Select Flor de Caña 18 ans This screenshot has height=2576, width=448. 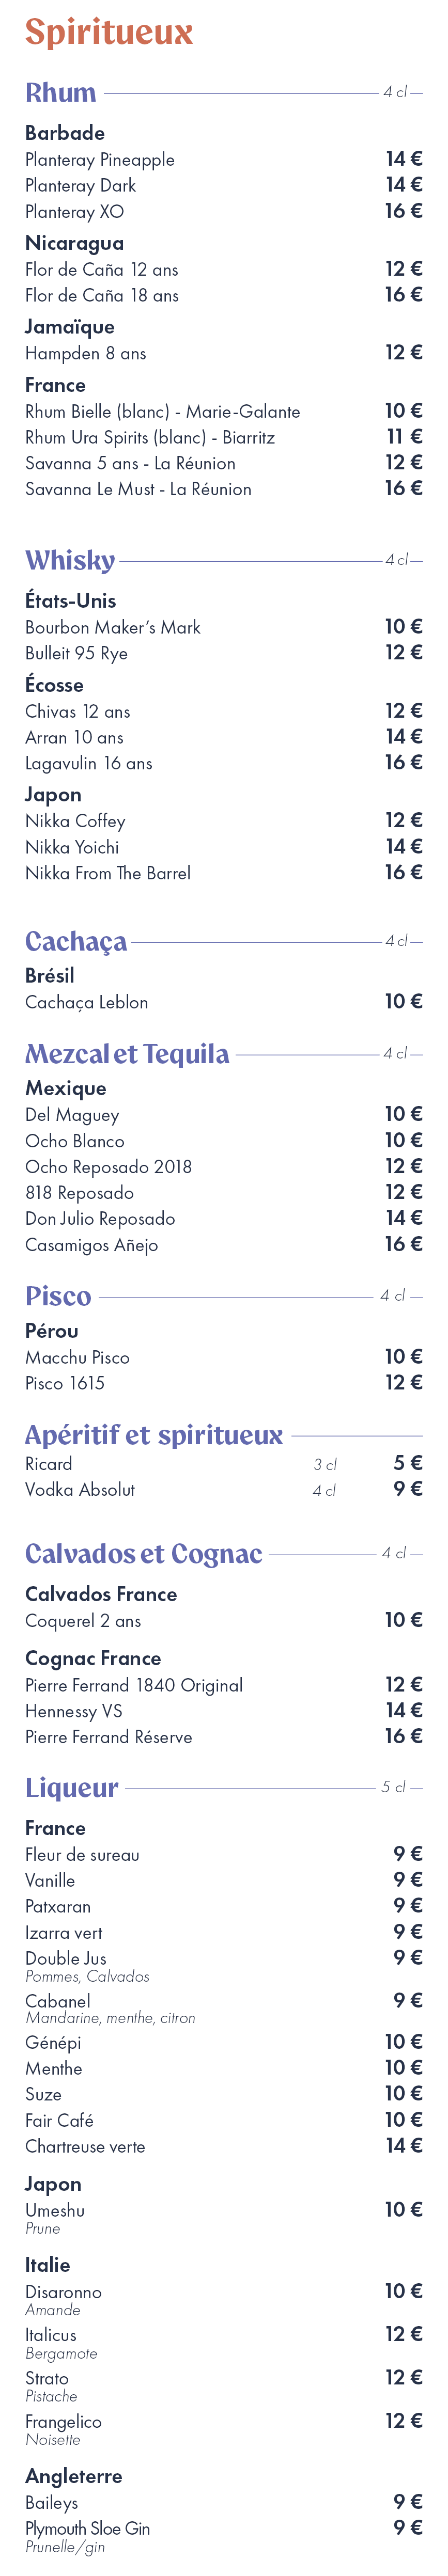point(102,296)
